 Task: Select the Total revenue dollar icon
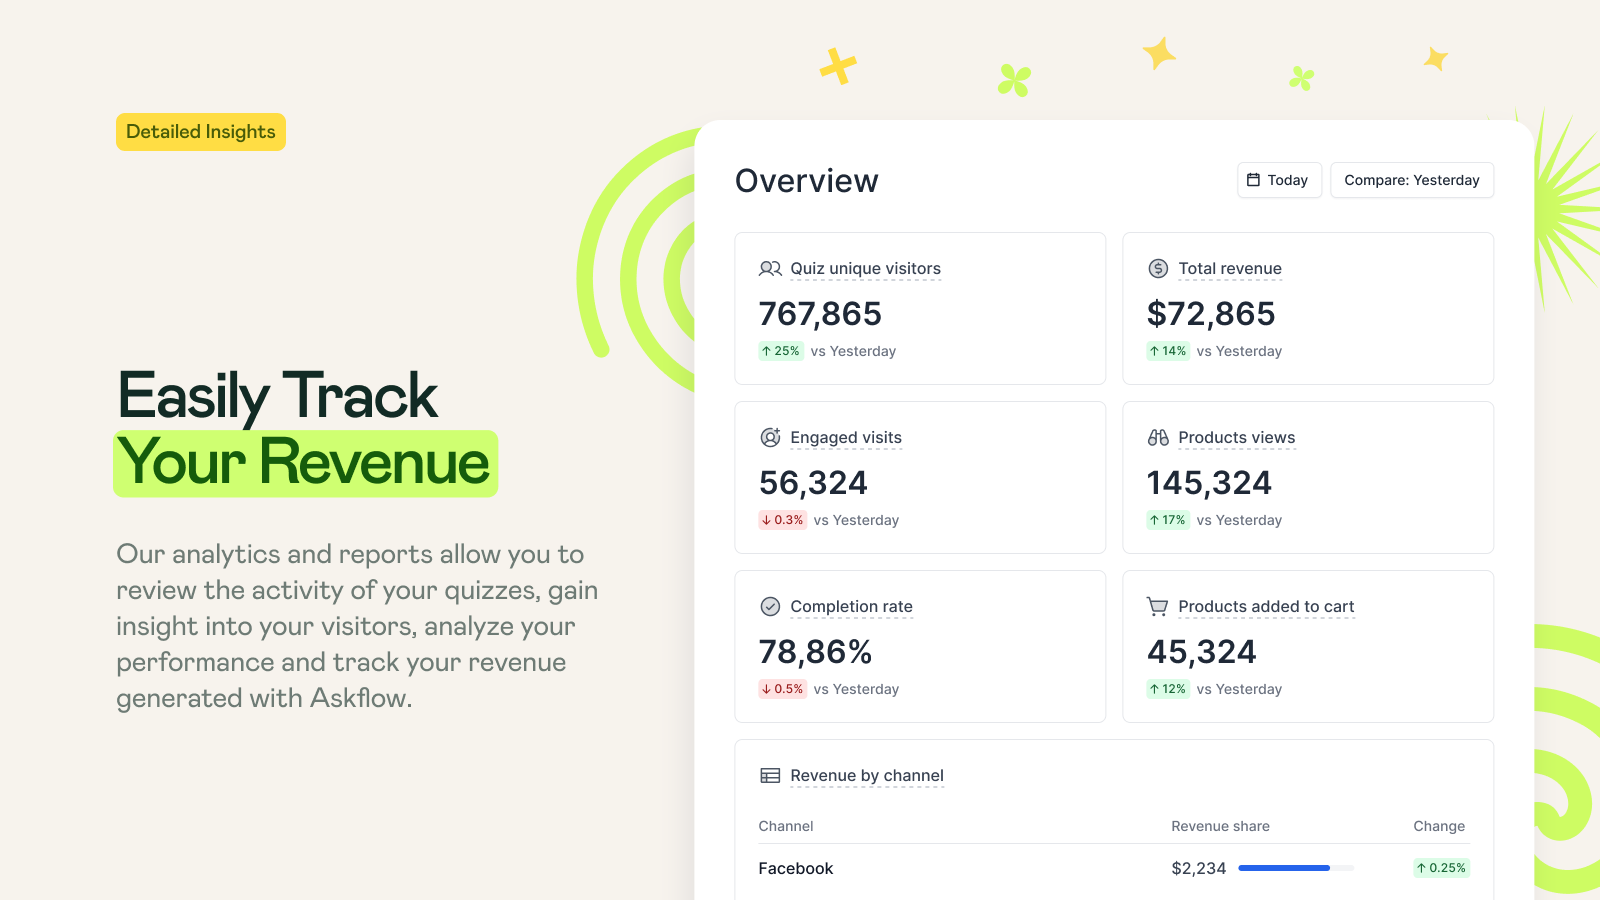1158,268
